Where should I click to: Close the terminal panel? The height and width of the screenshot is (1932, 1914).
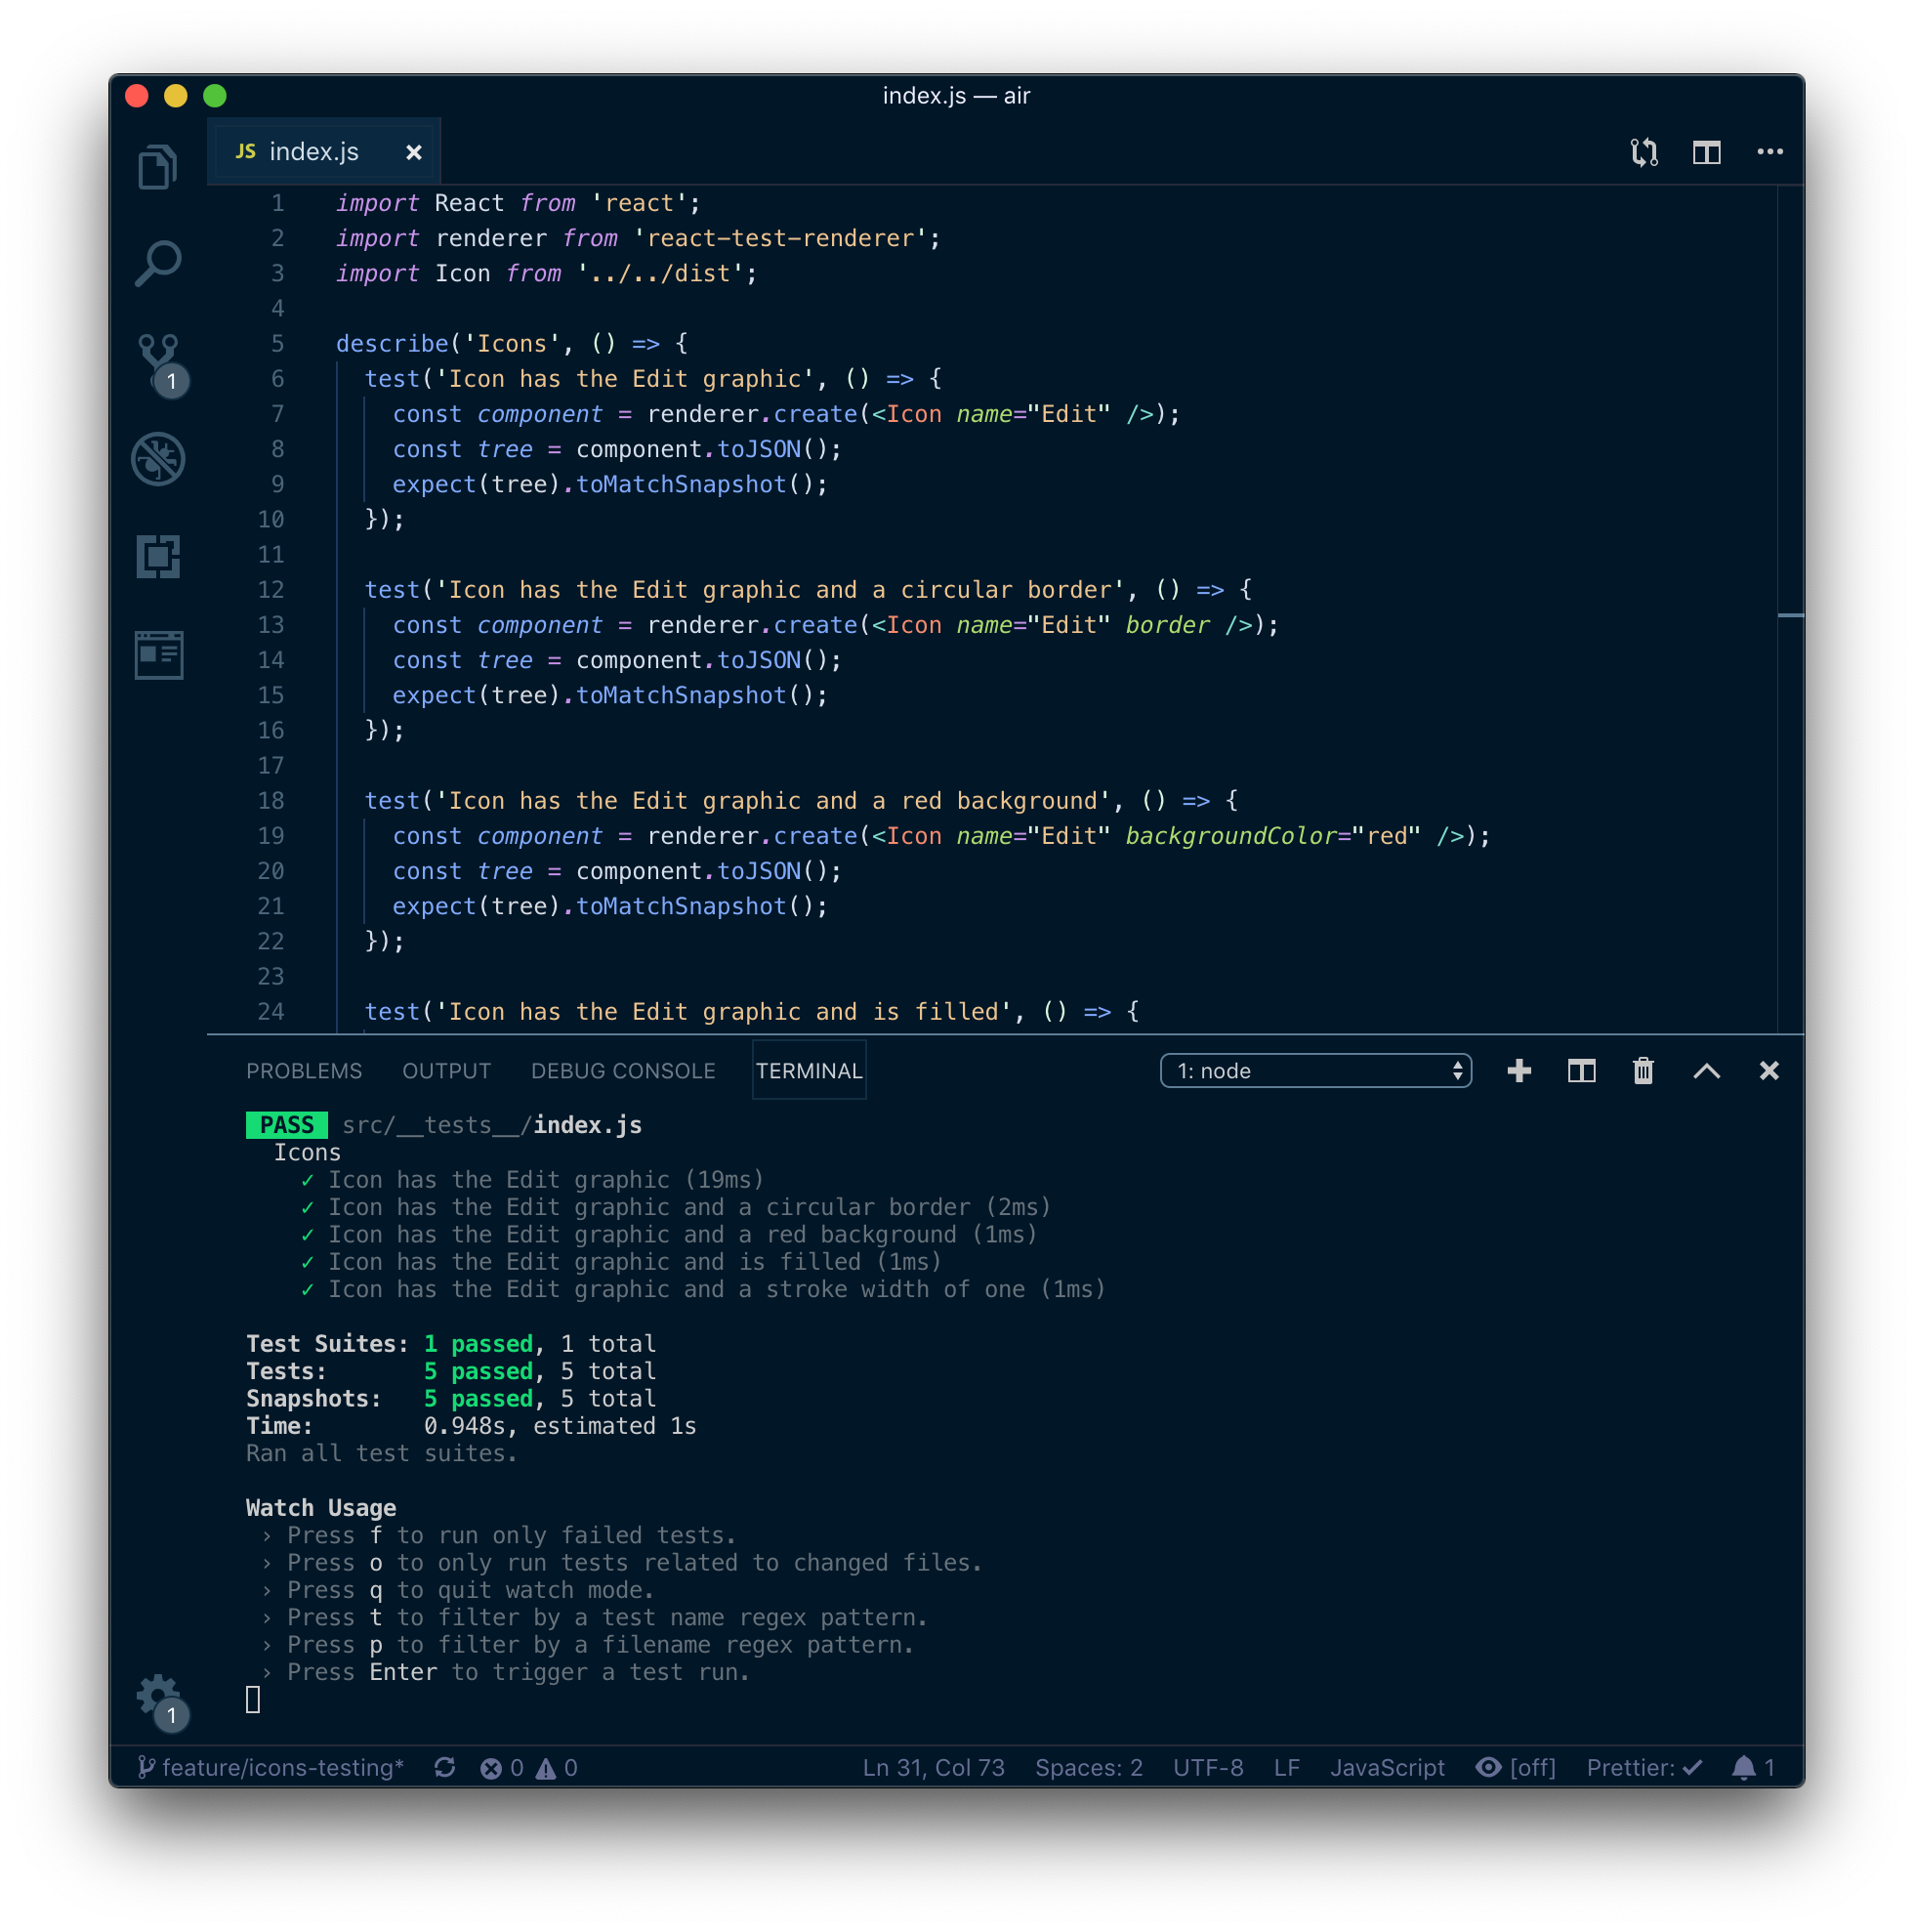(x=1769, y=1071)
